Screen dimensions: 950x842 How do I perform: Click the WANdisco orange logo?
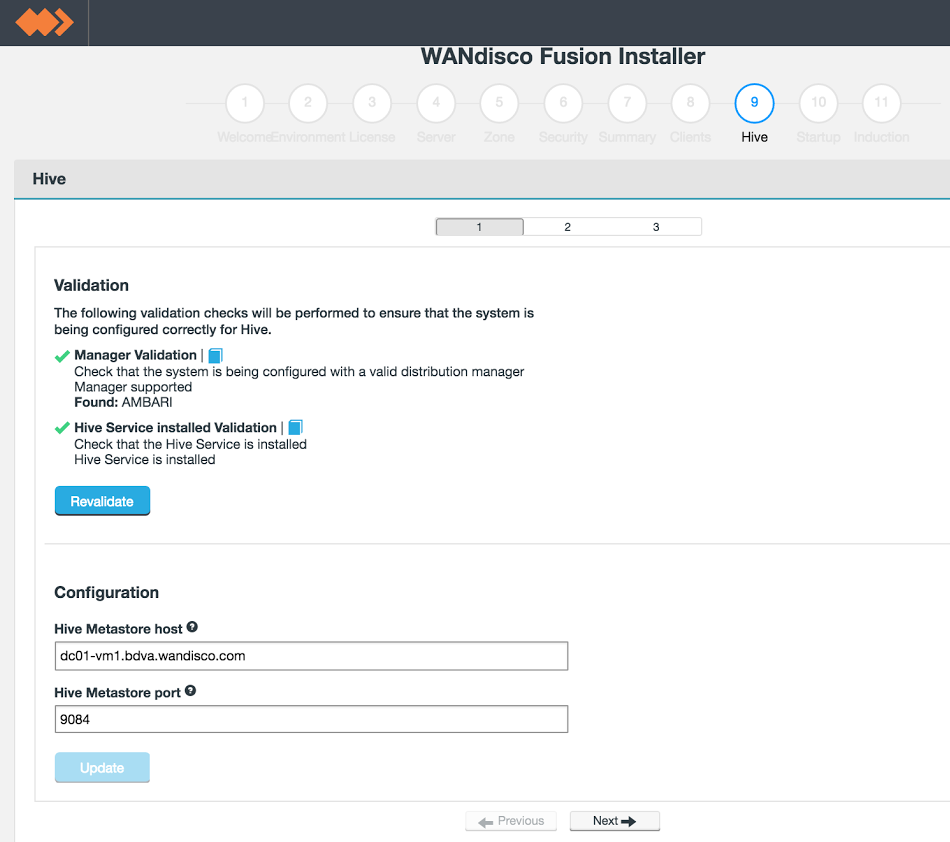(44, 22)
